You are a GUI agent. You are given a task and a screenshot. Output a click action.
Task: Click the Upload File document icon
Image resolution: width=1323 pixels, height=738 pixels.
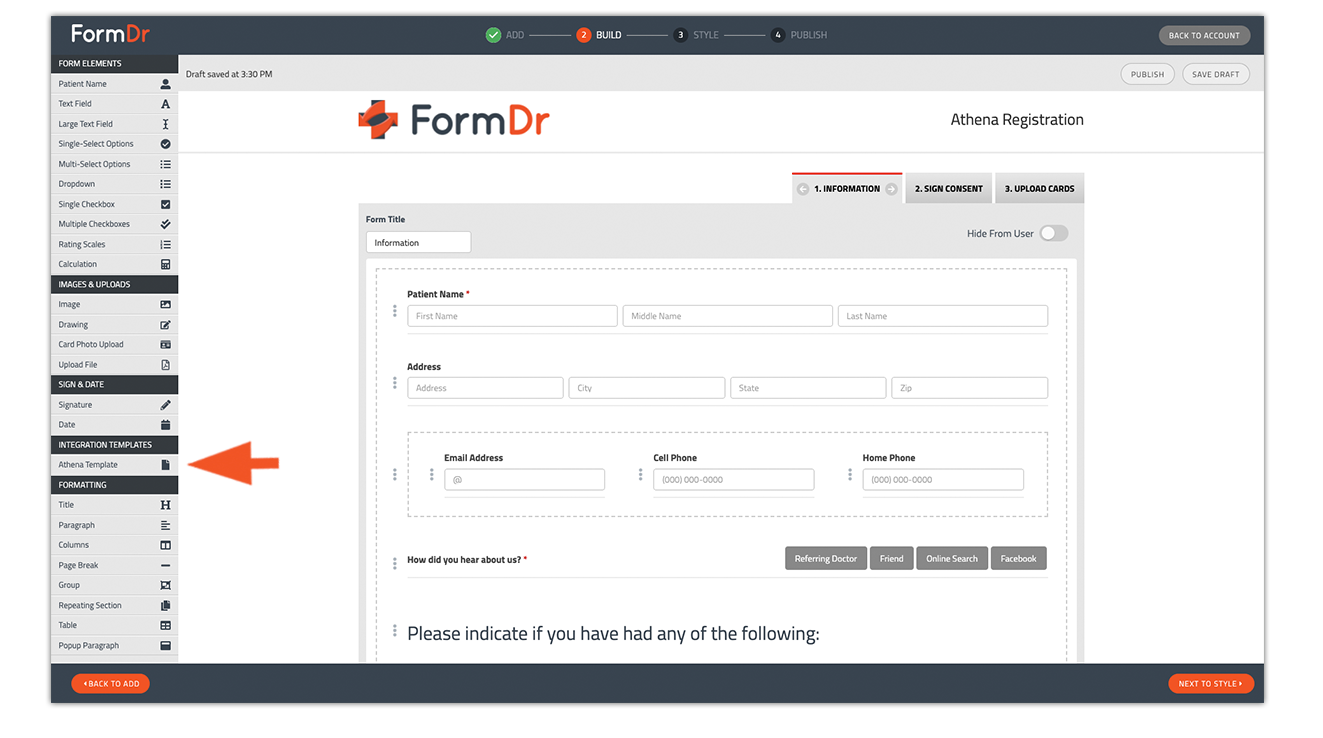166,365
